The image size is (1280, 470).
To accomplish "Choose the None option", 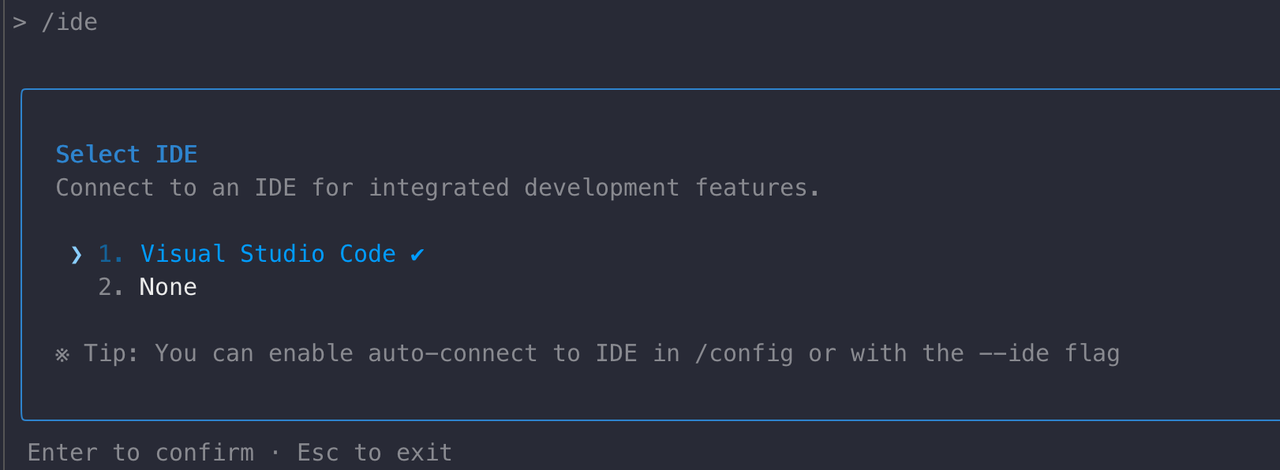I will point(168,288).
